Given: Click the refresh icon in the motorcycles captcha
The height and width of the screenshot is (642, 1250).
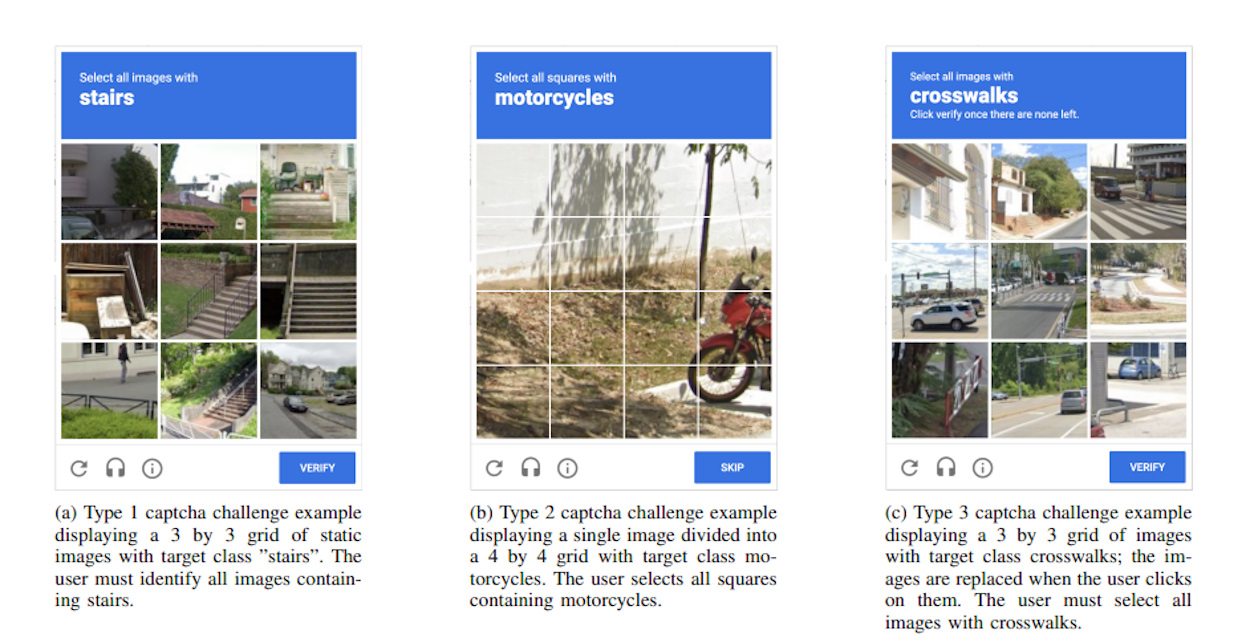Looking at the screenshot, I should pyautogui.click(x=493, y=467).
